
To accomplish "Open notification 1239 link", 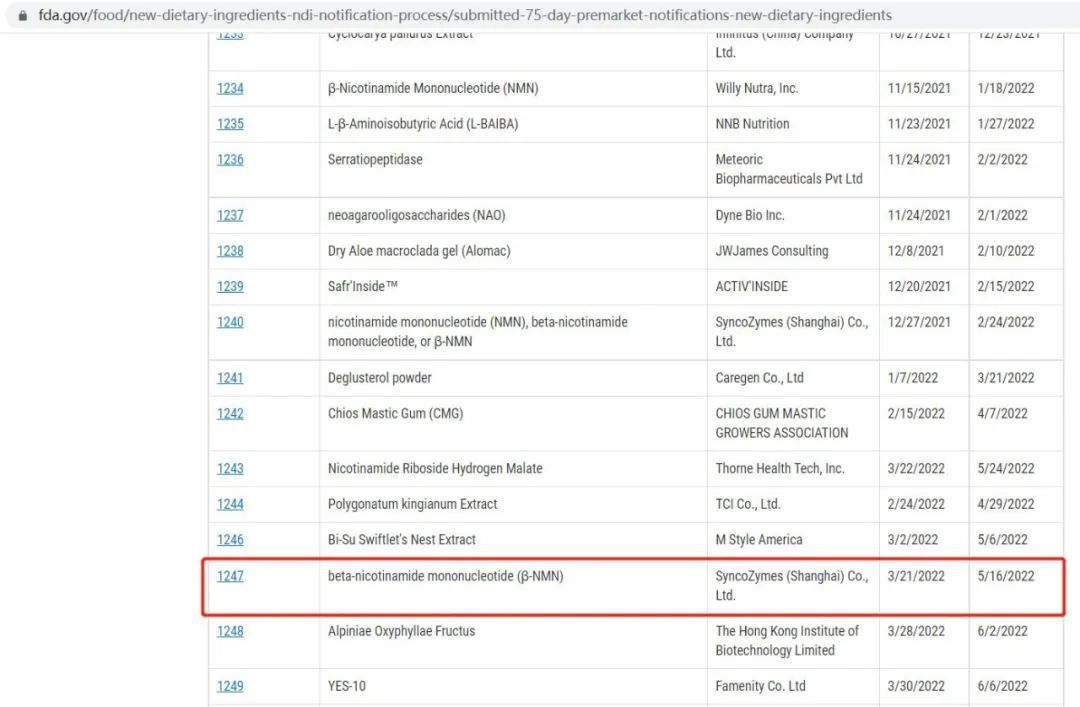I will click(x=230, y=287).
